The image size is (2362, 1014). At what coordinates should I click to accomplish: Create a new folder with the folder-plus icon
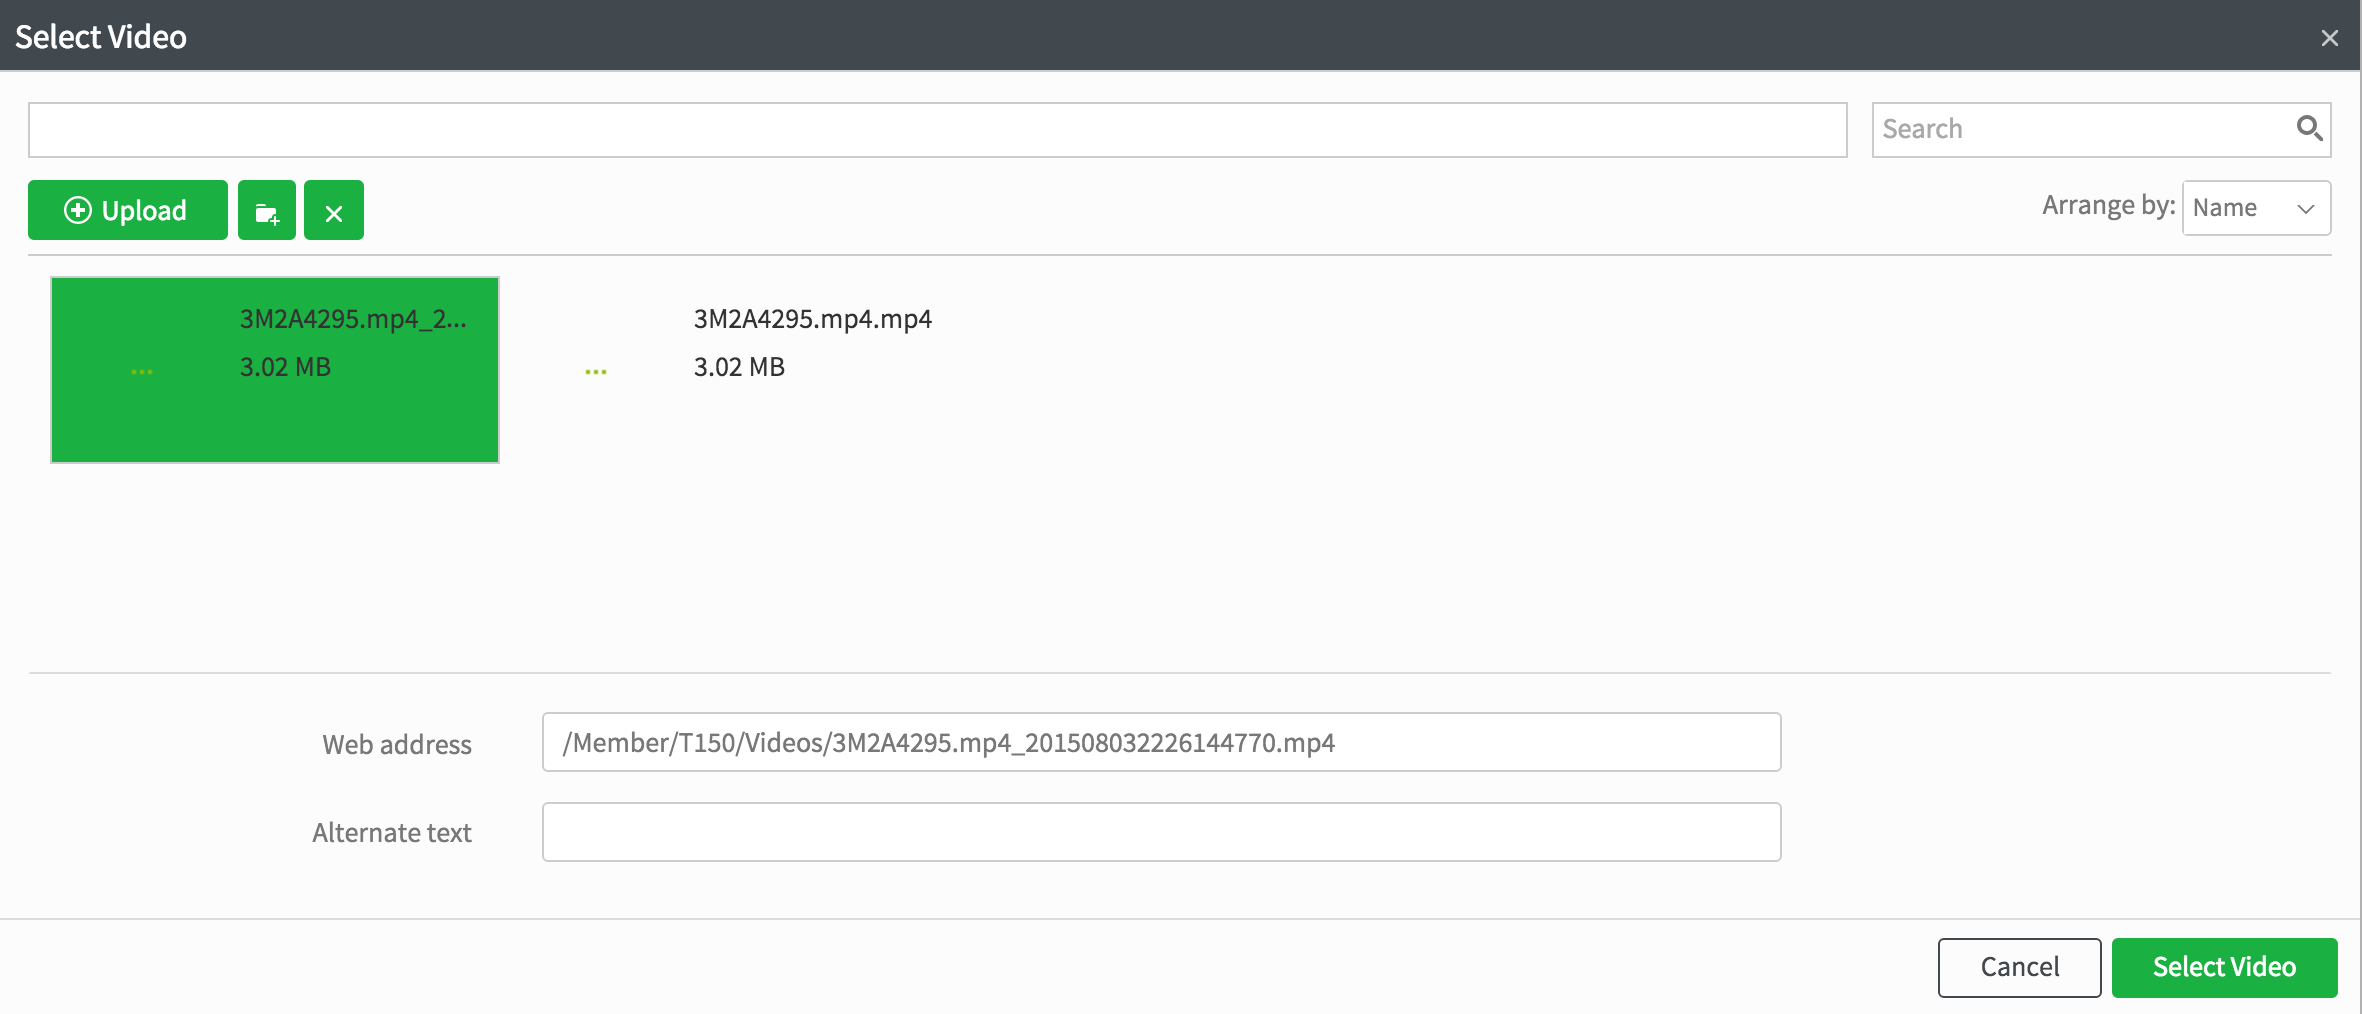coord(267,210)
